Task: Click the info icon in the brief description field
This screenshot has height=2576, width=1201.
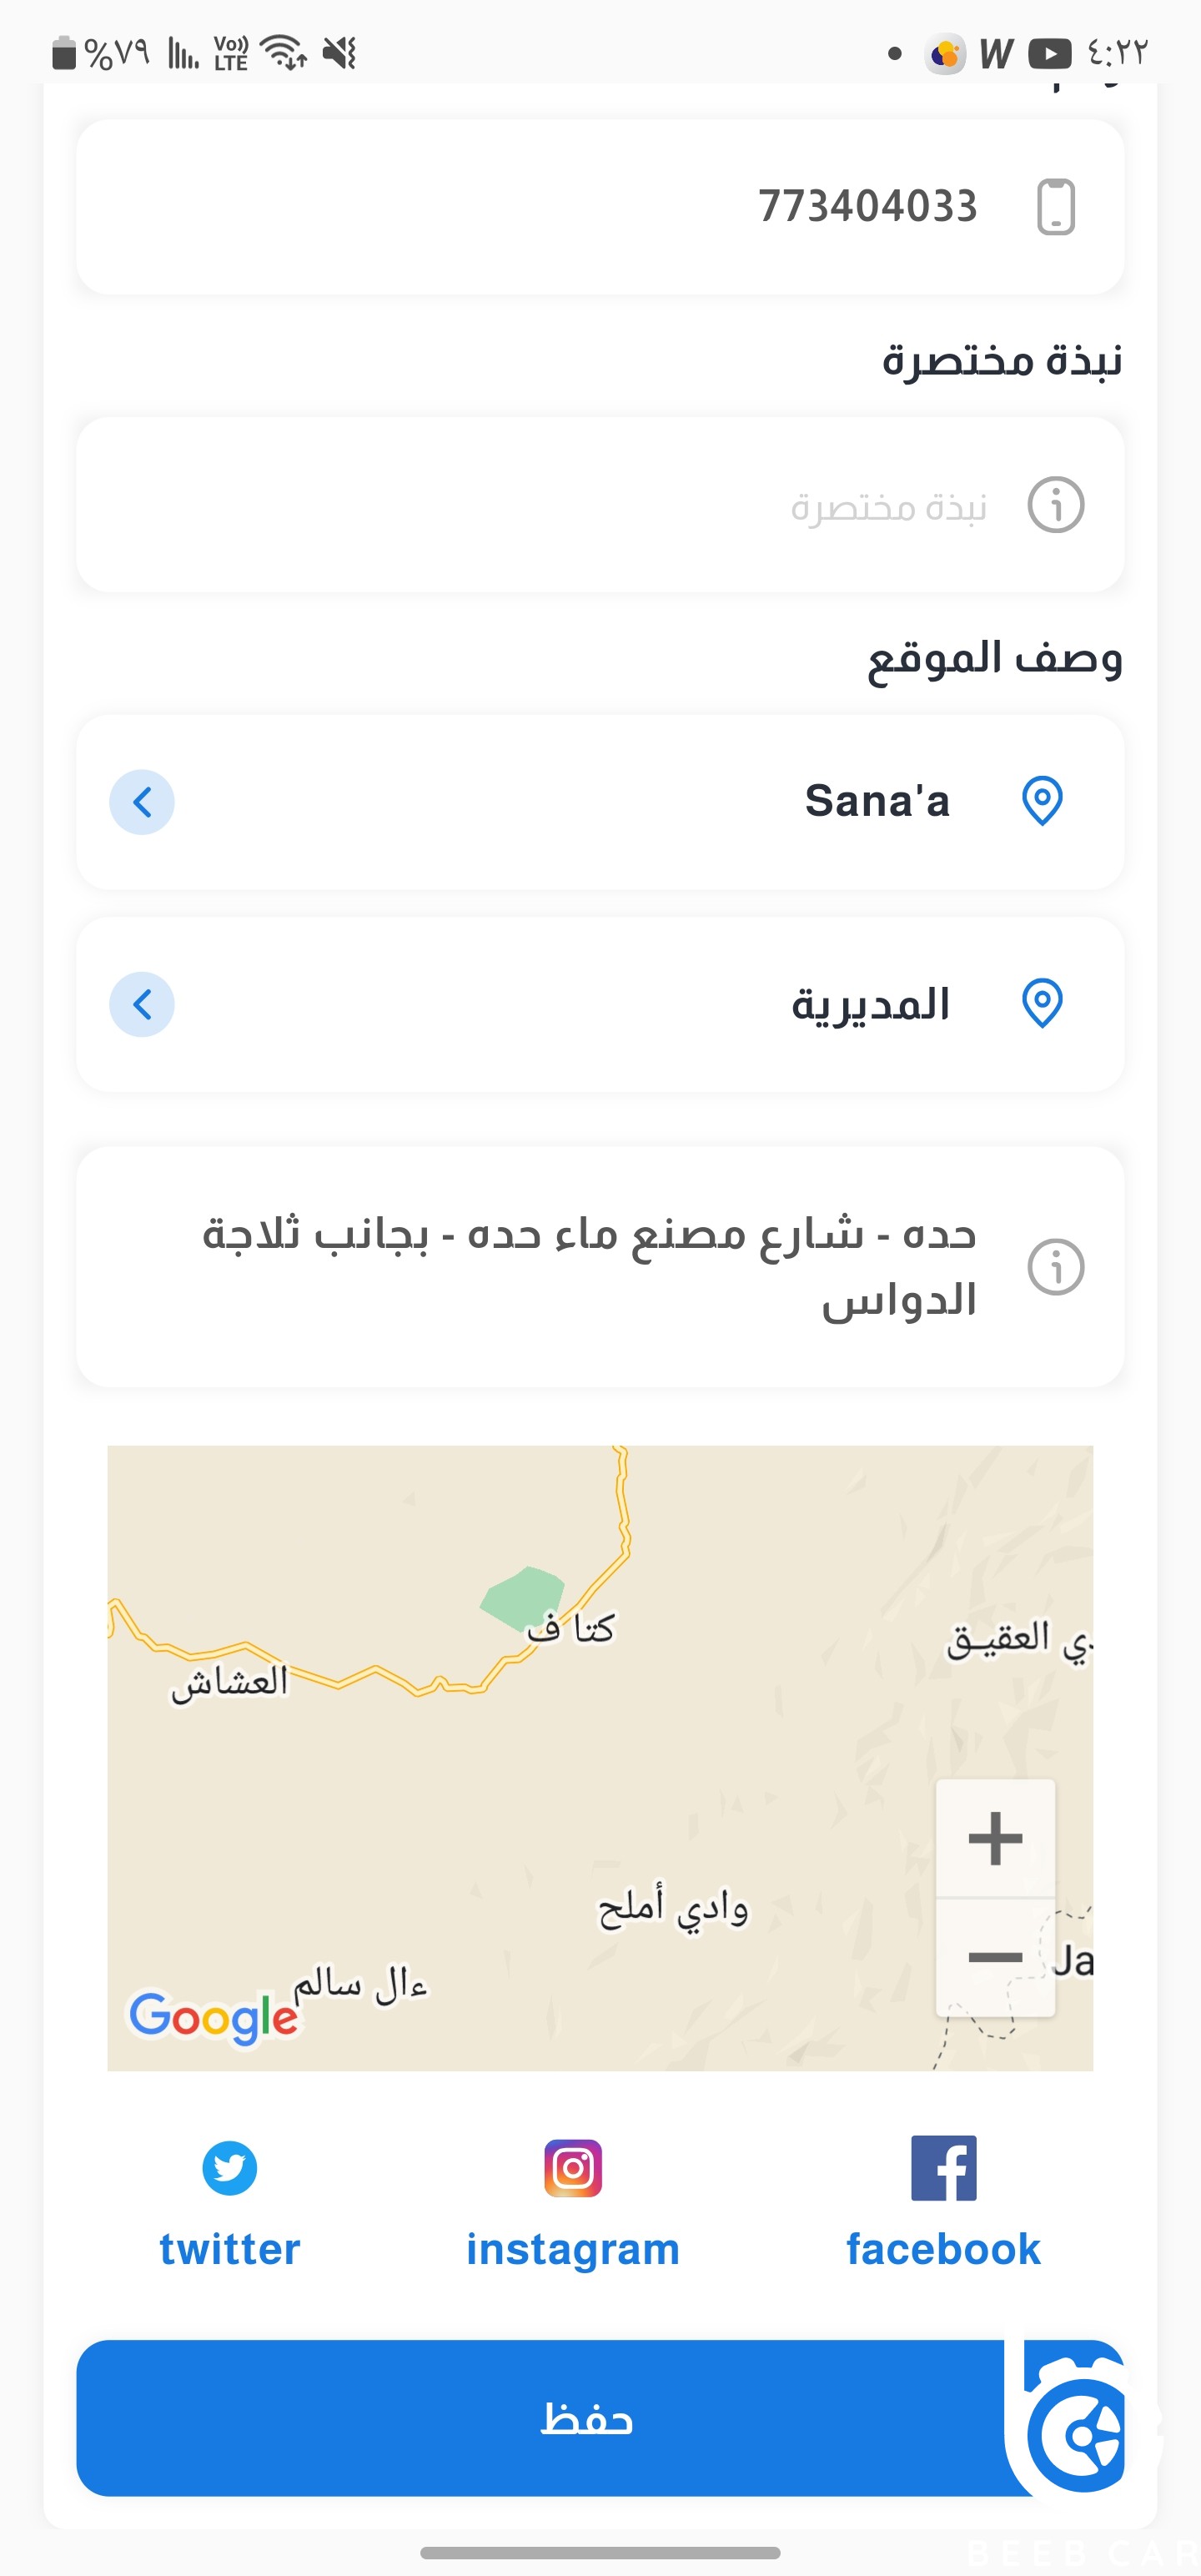Action: tap(1056, 504)
